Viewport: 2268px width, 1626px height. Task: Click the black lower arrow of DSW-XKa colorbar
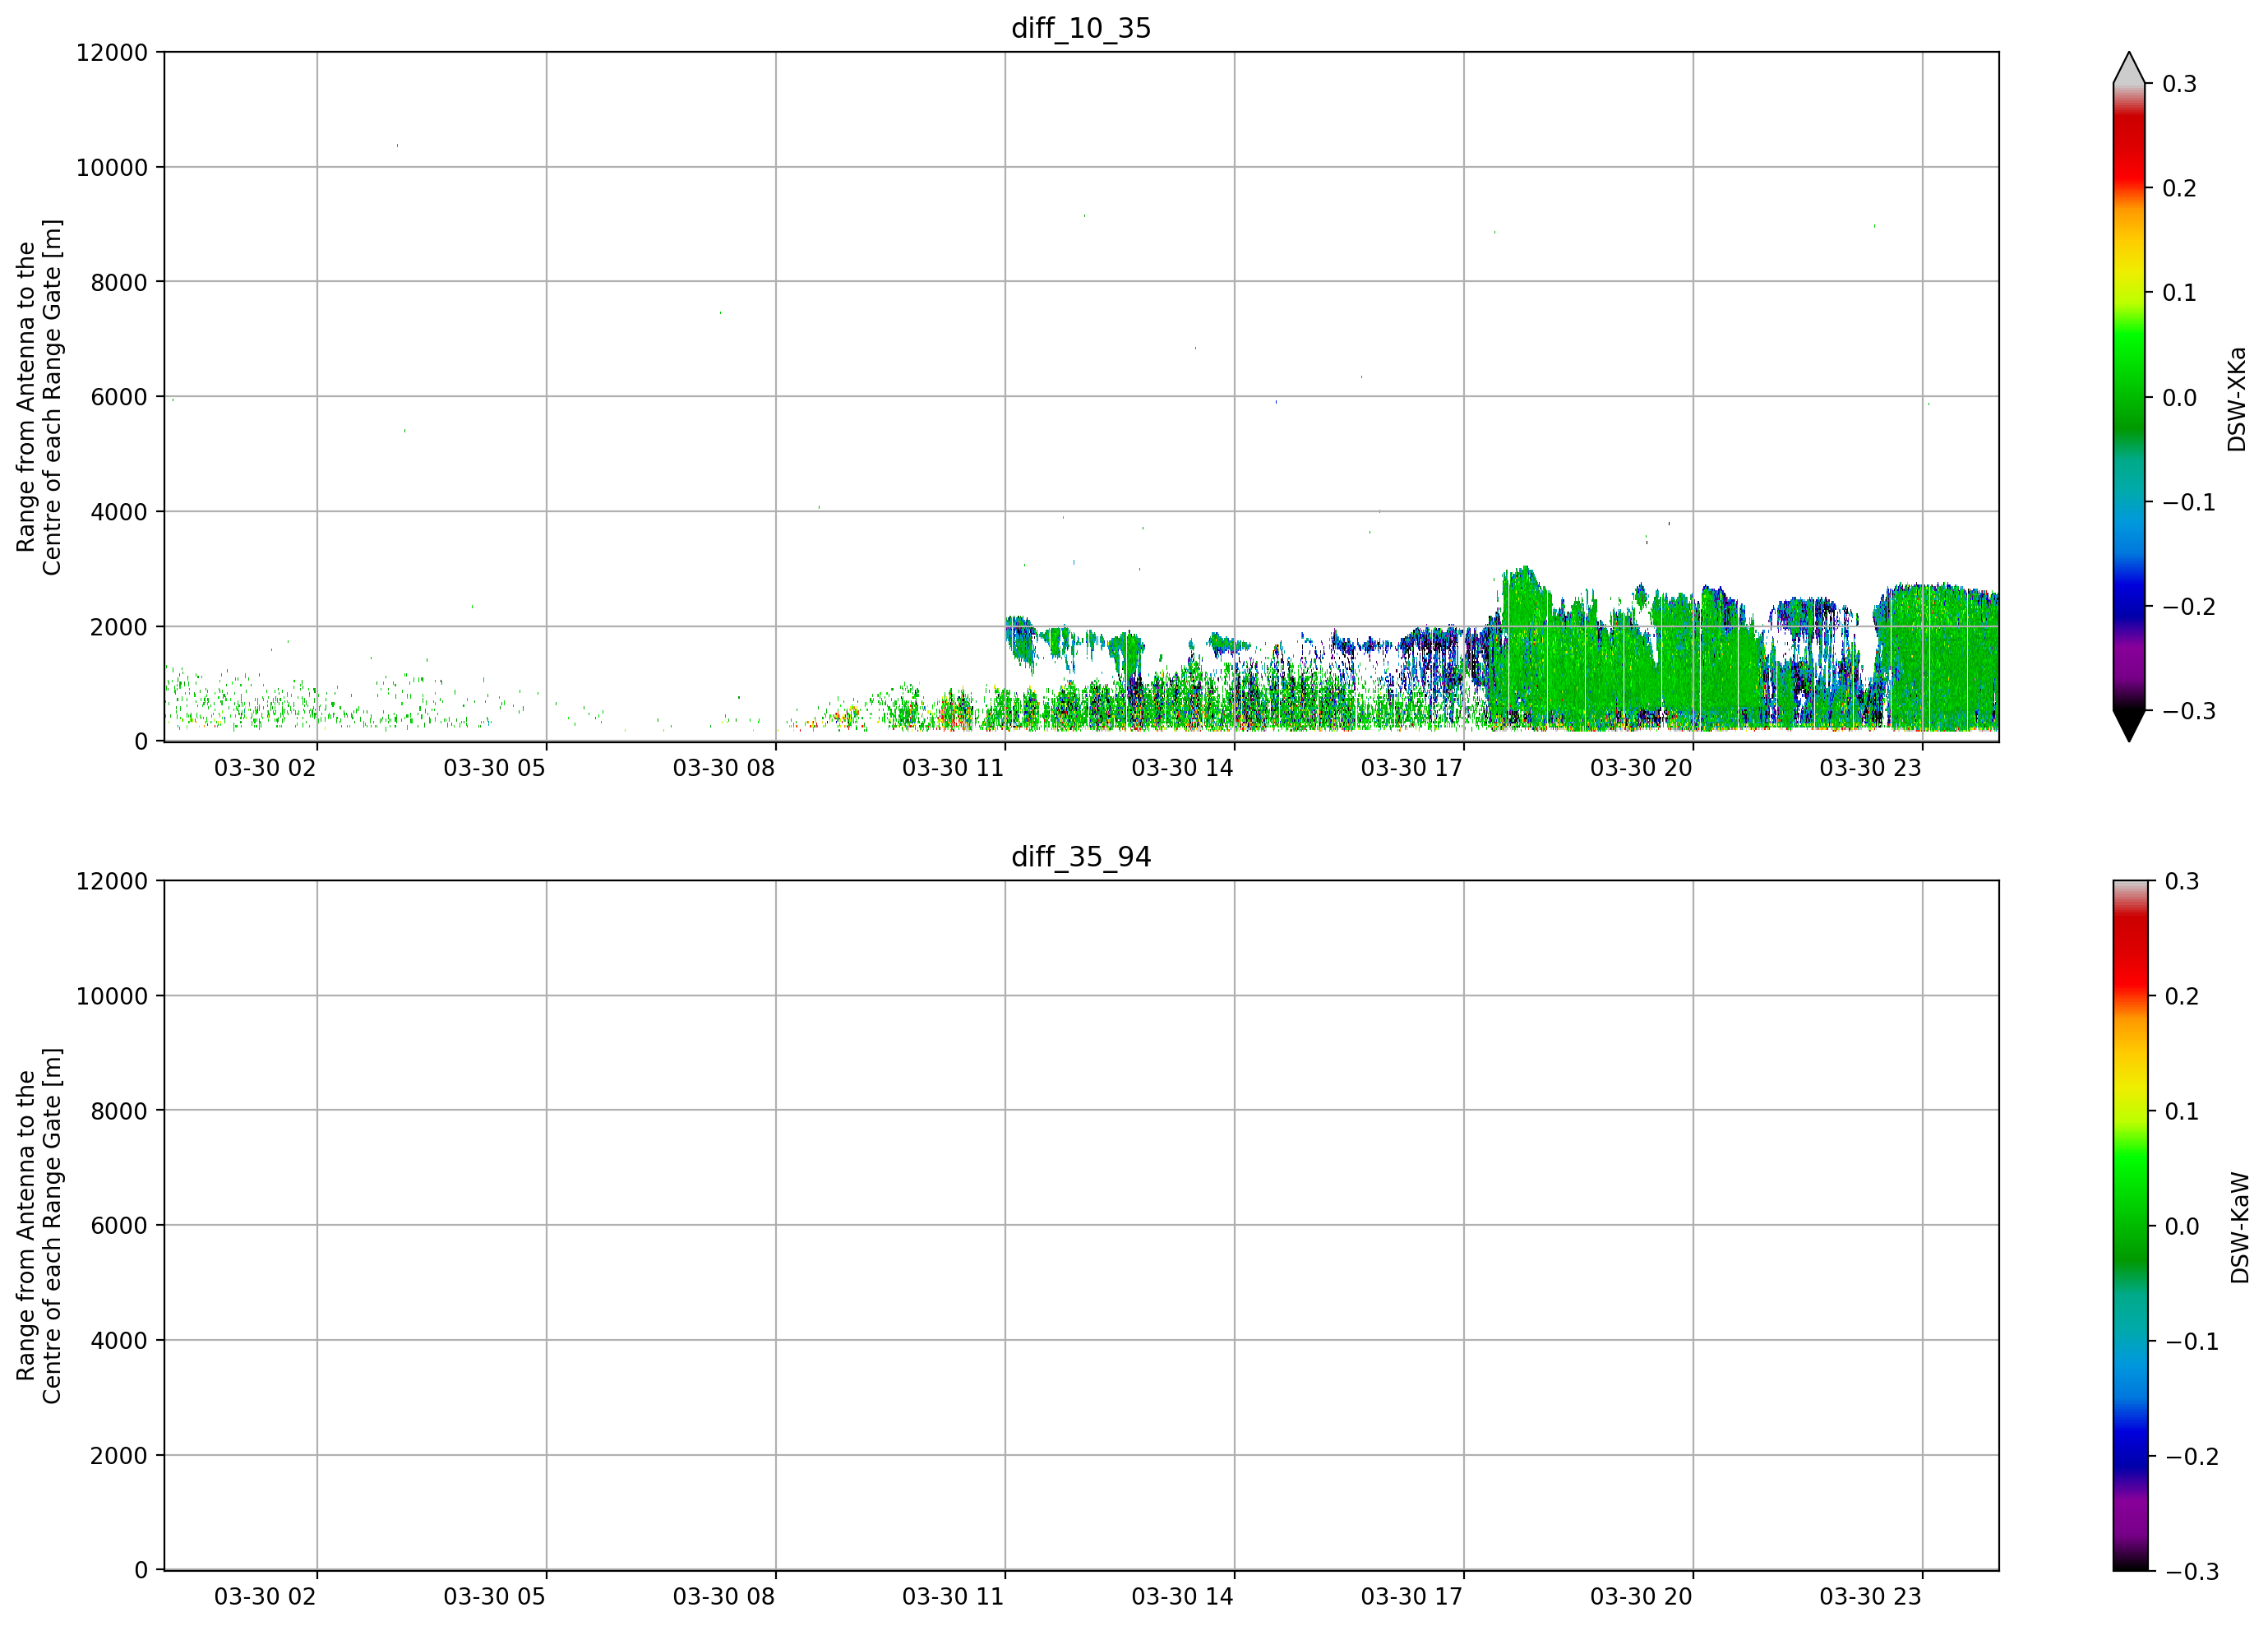2129,724
